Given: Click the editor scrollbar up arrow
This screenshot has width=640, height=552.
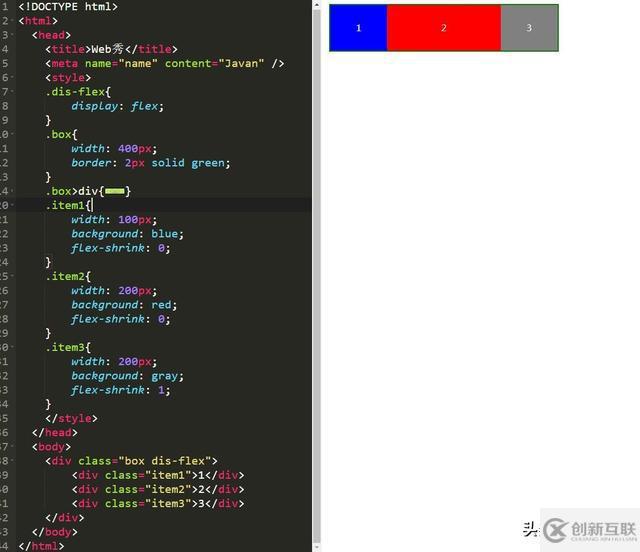Looking at the screenshot, I should click(x=317, y=4).
